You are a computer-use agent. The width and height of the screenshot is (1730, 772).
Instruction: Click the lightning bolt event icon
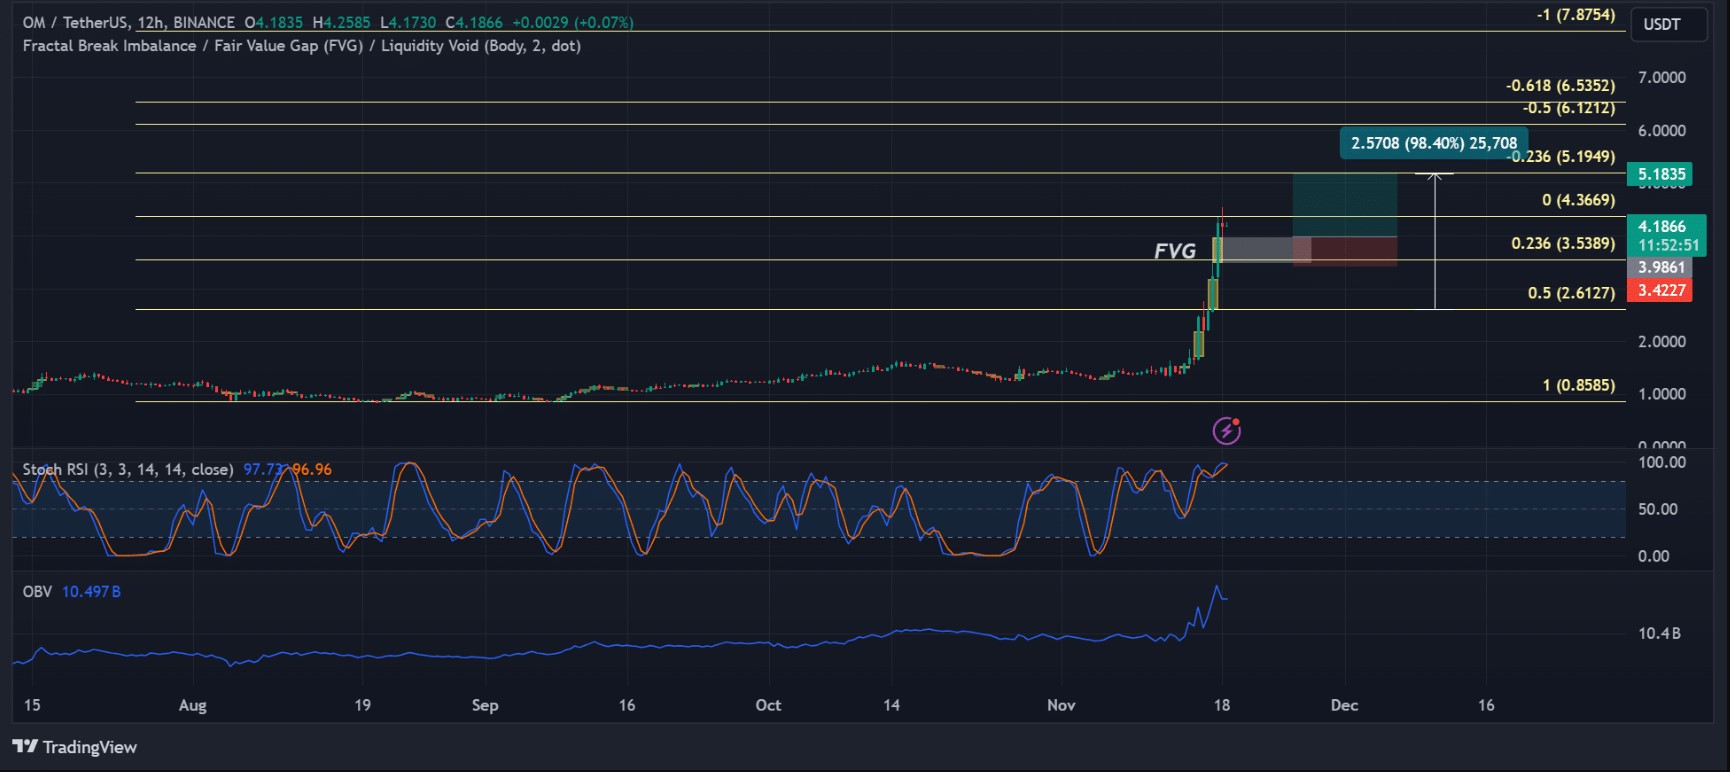click(x=1226, y=431)
